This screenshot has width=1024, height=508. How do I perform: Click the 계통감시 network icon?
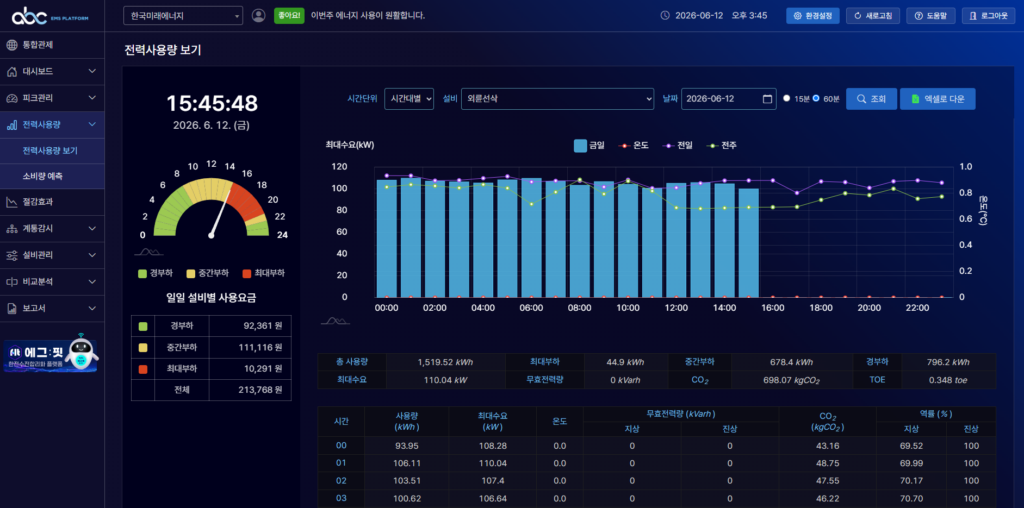tap(12, 229)
